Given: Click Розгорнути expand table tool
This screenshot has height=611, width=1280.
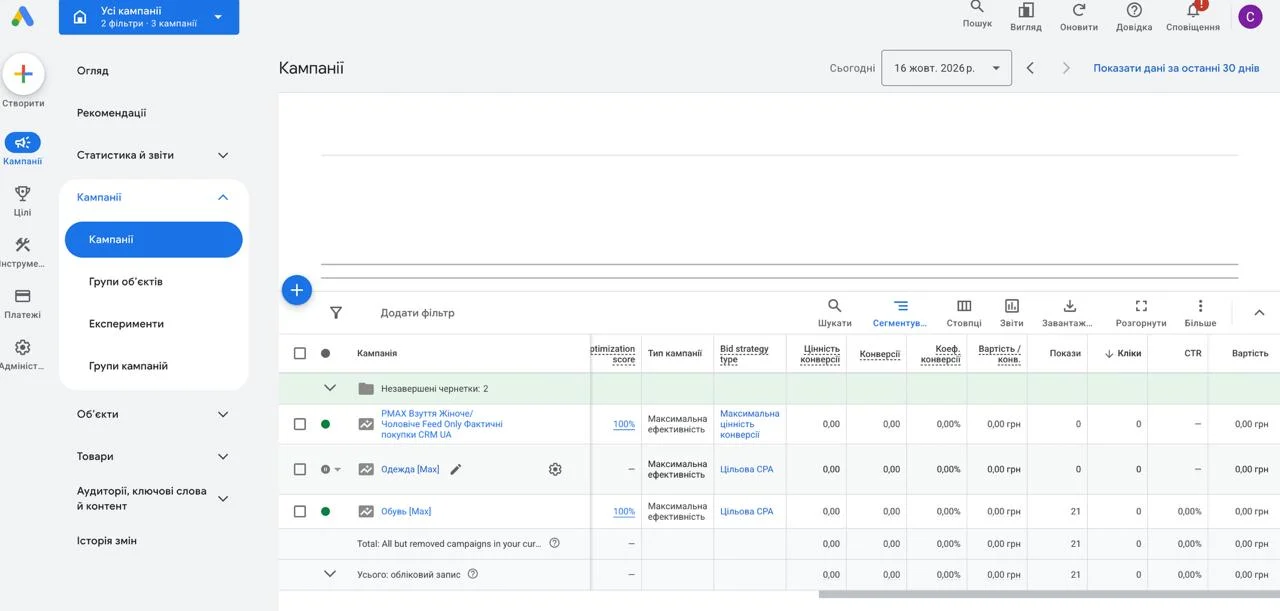Looking at the screenshot, I should coord(1141,312).
